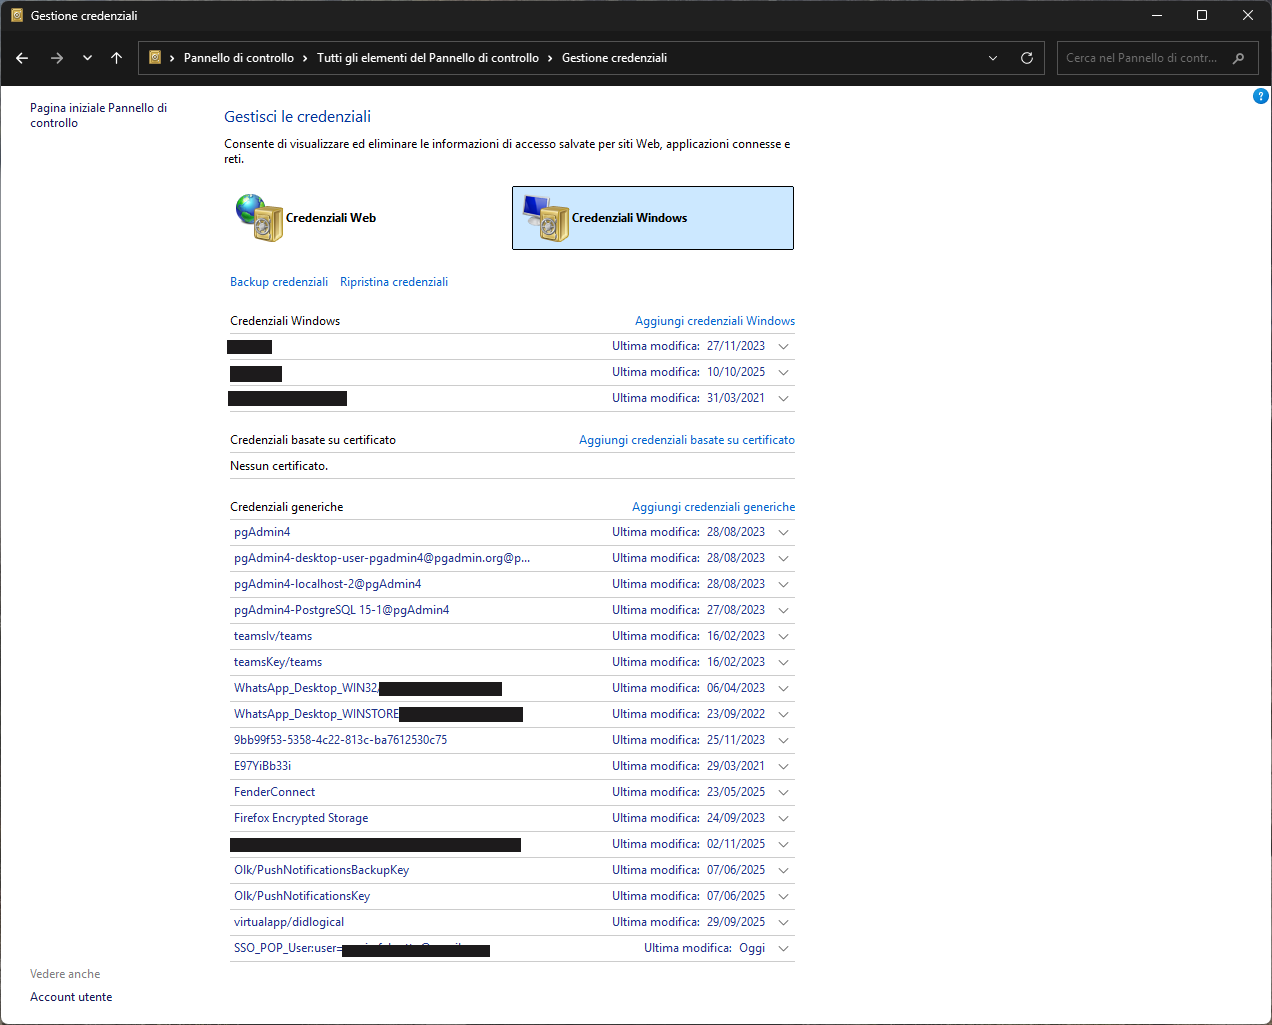
Task: Go up one folder level
Action: 117,58
